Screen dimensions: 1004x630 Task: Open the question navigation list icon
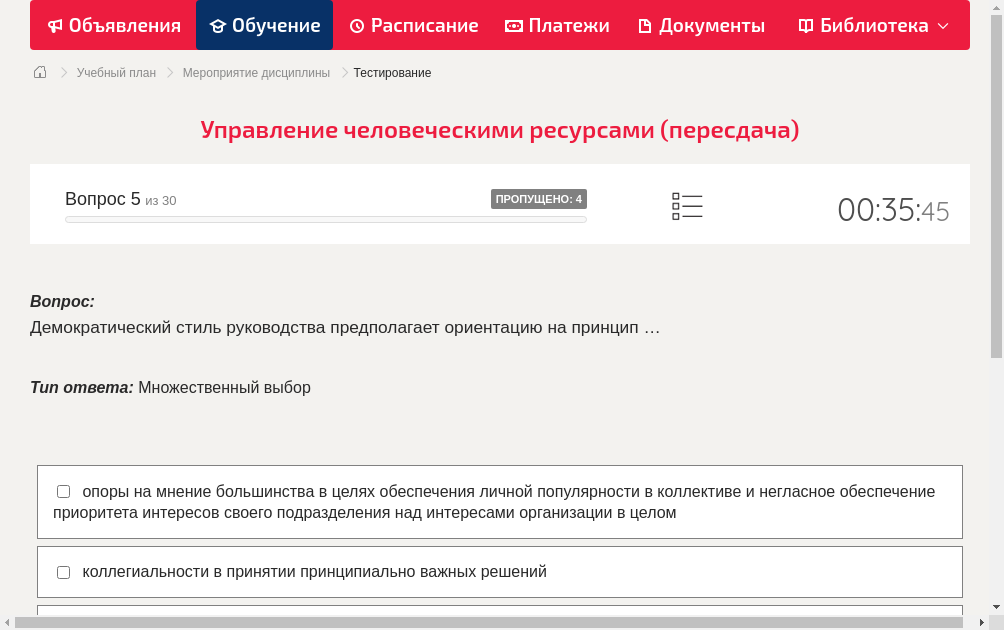(x=687, y=205)
